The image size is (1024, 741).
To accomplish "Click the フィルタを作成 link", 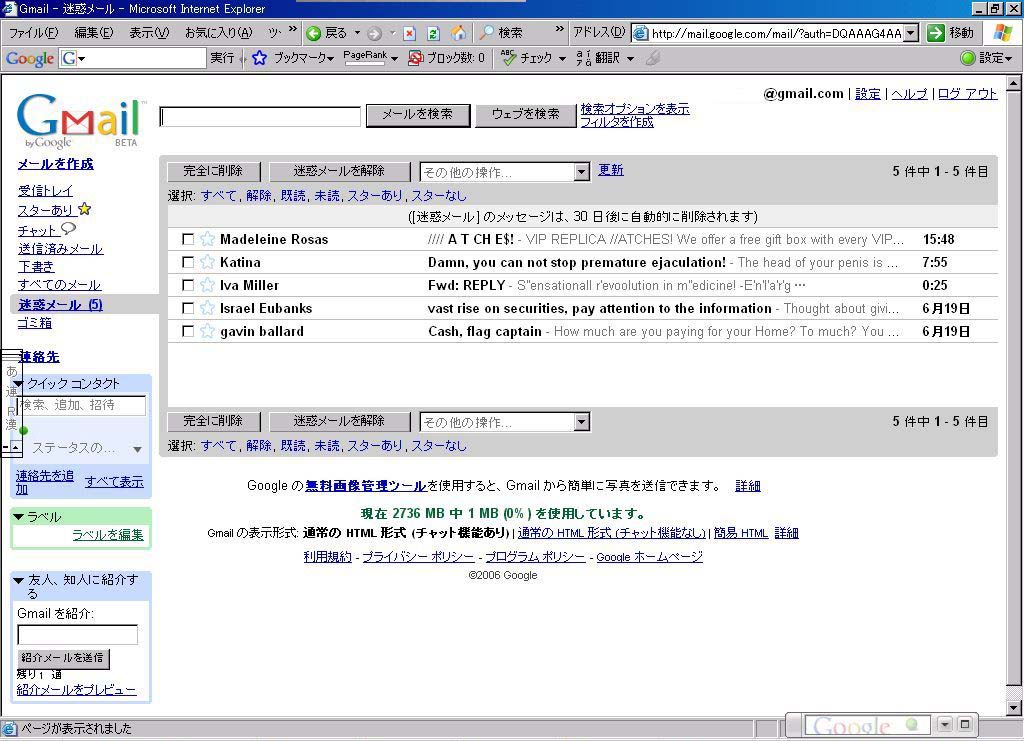I will tap(616, 122).
